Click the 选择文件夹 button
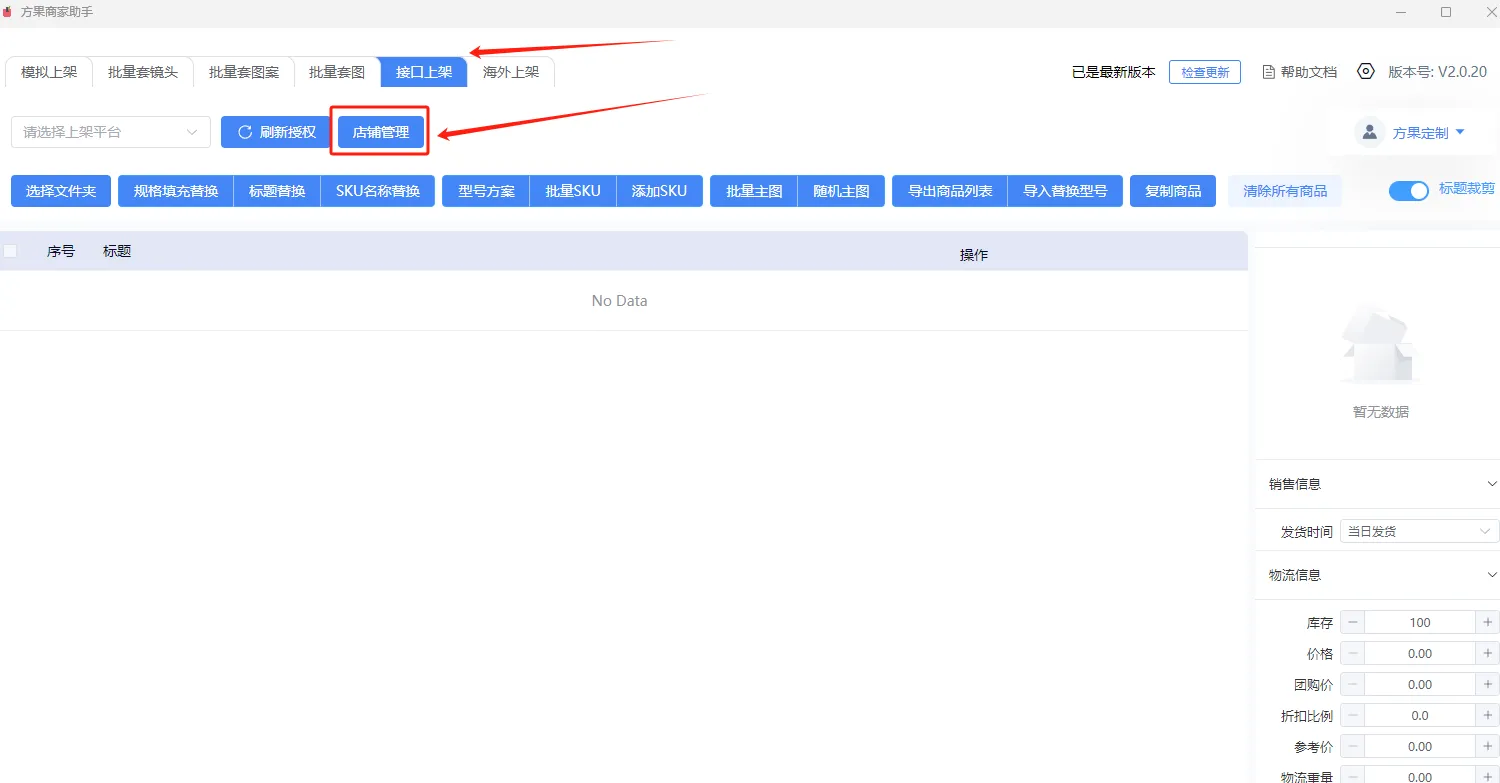This screenshot has width=1500, height=783. point(61,191)
